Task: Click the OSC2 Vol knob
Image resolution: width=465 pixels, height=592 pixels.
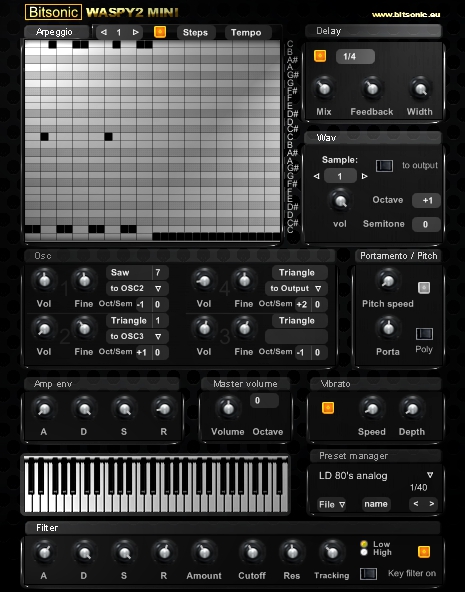Action: point(44,328)
